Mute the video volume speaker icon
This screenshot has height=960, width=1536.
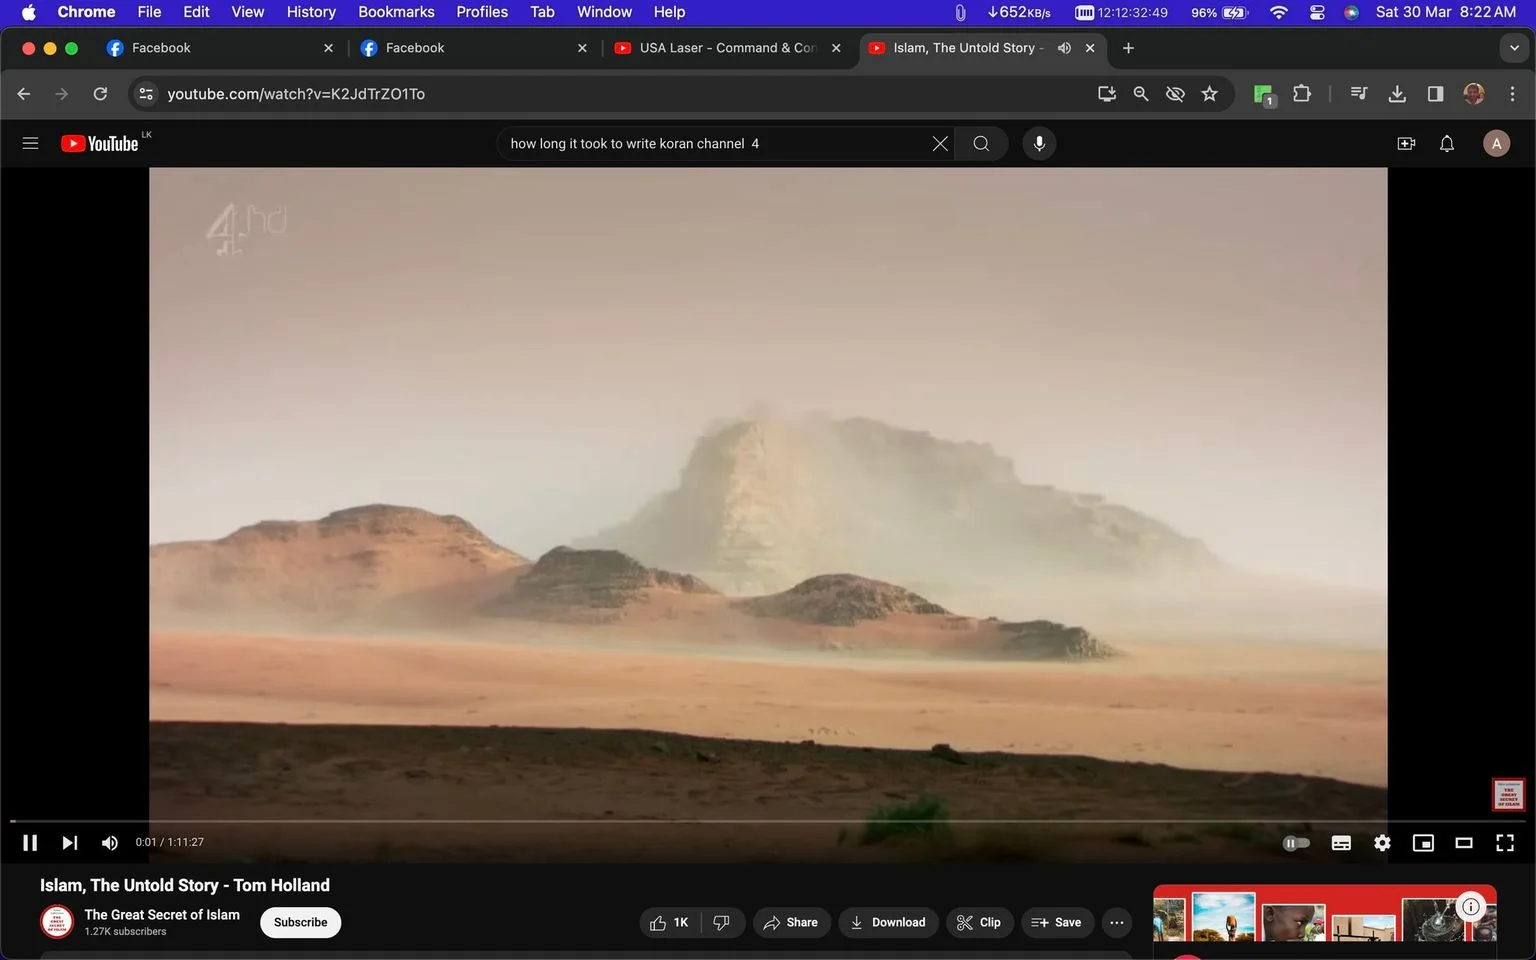click(x=110, y=843)
